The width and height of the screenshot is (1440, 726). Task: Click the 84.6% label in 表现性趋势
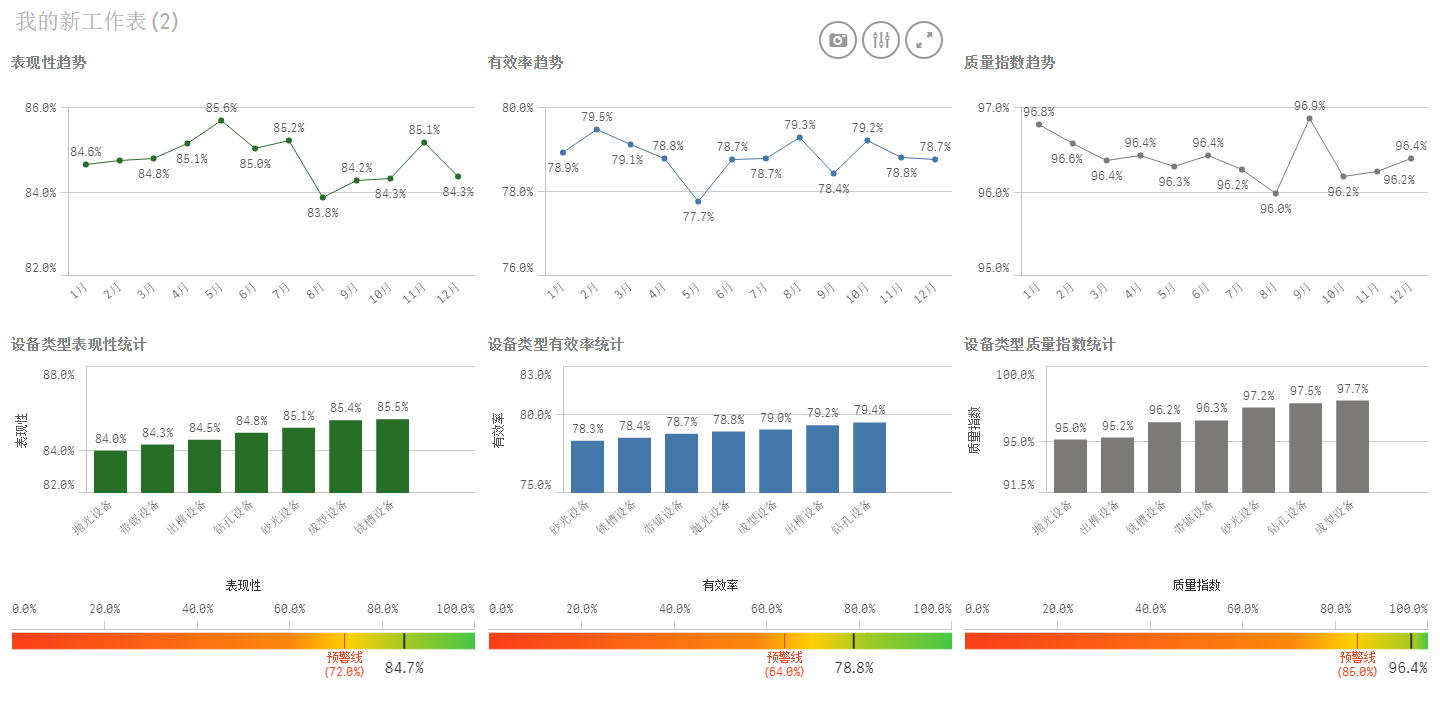(x=86, y=151)
